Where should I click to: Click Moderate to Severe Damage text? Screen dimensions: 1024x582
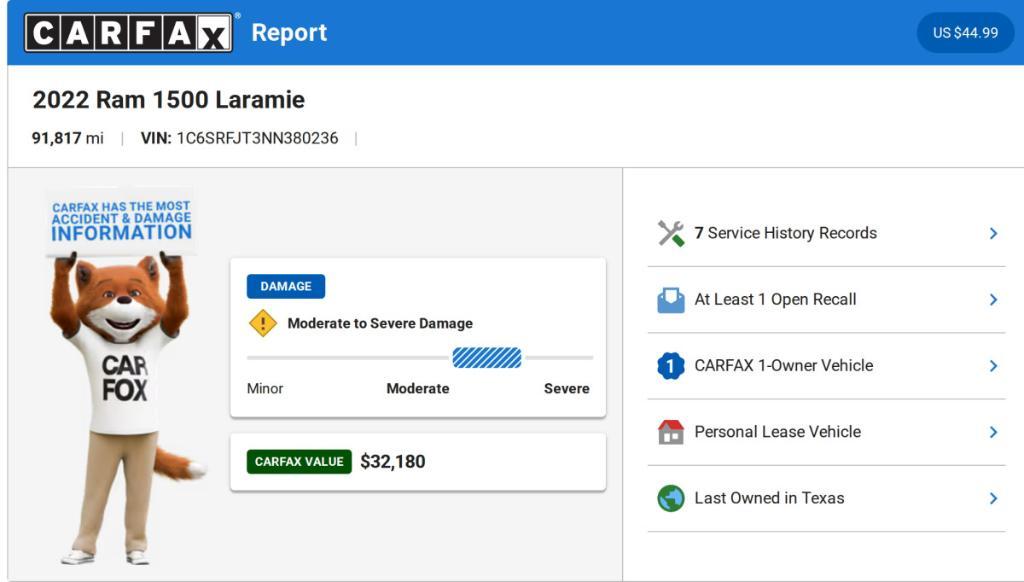tap(380, 323)
